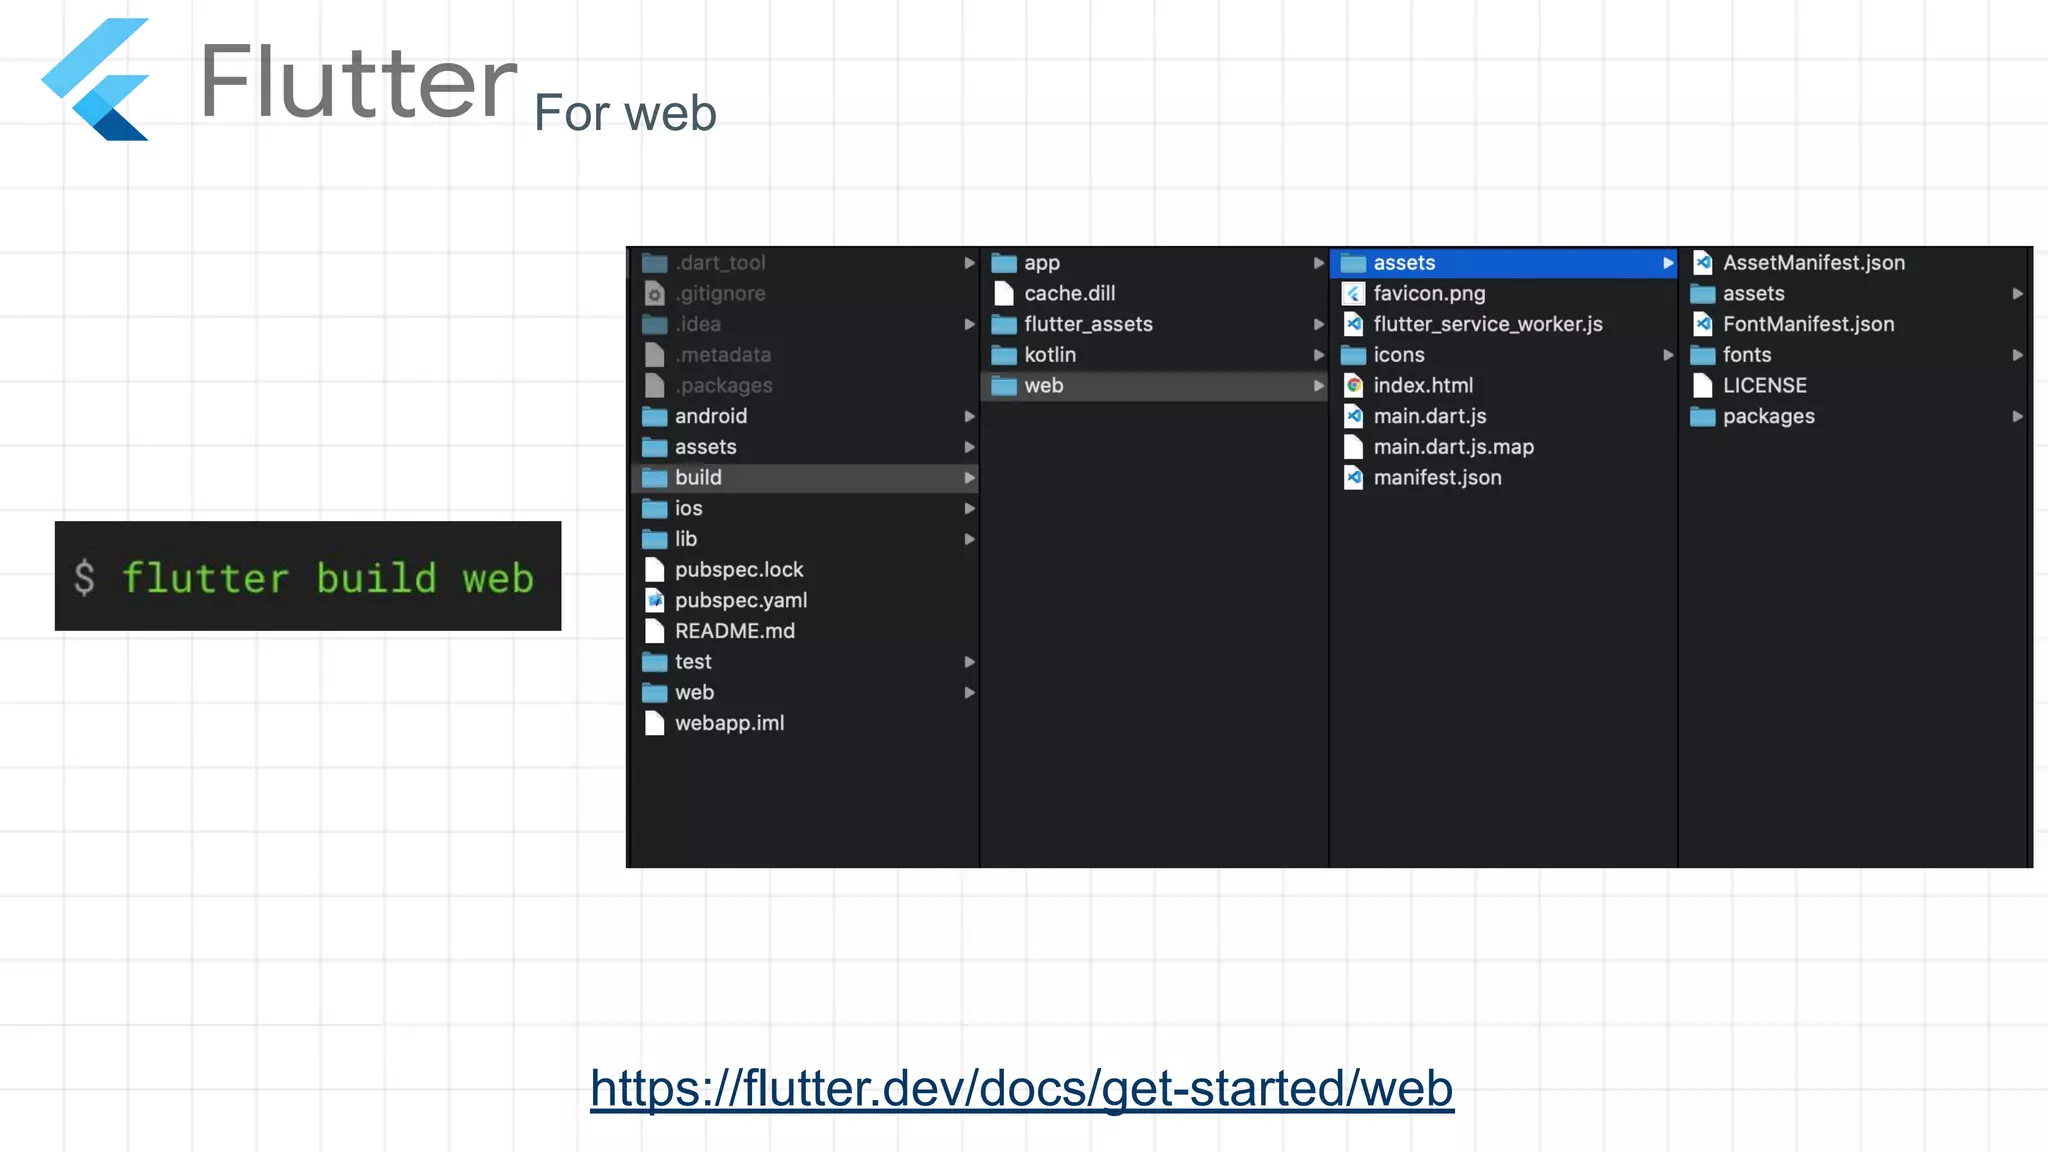This screenshot has height=1152, width=2048.
Task: Expand the flutter_assets folder arrow
Action: [x=1318, y=324]
